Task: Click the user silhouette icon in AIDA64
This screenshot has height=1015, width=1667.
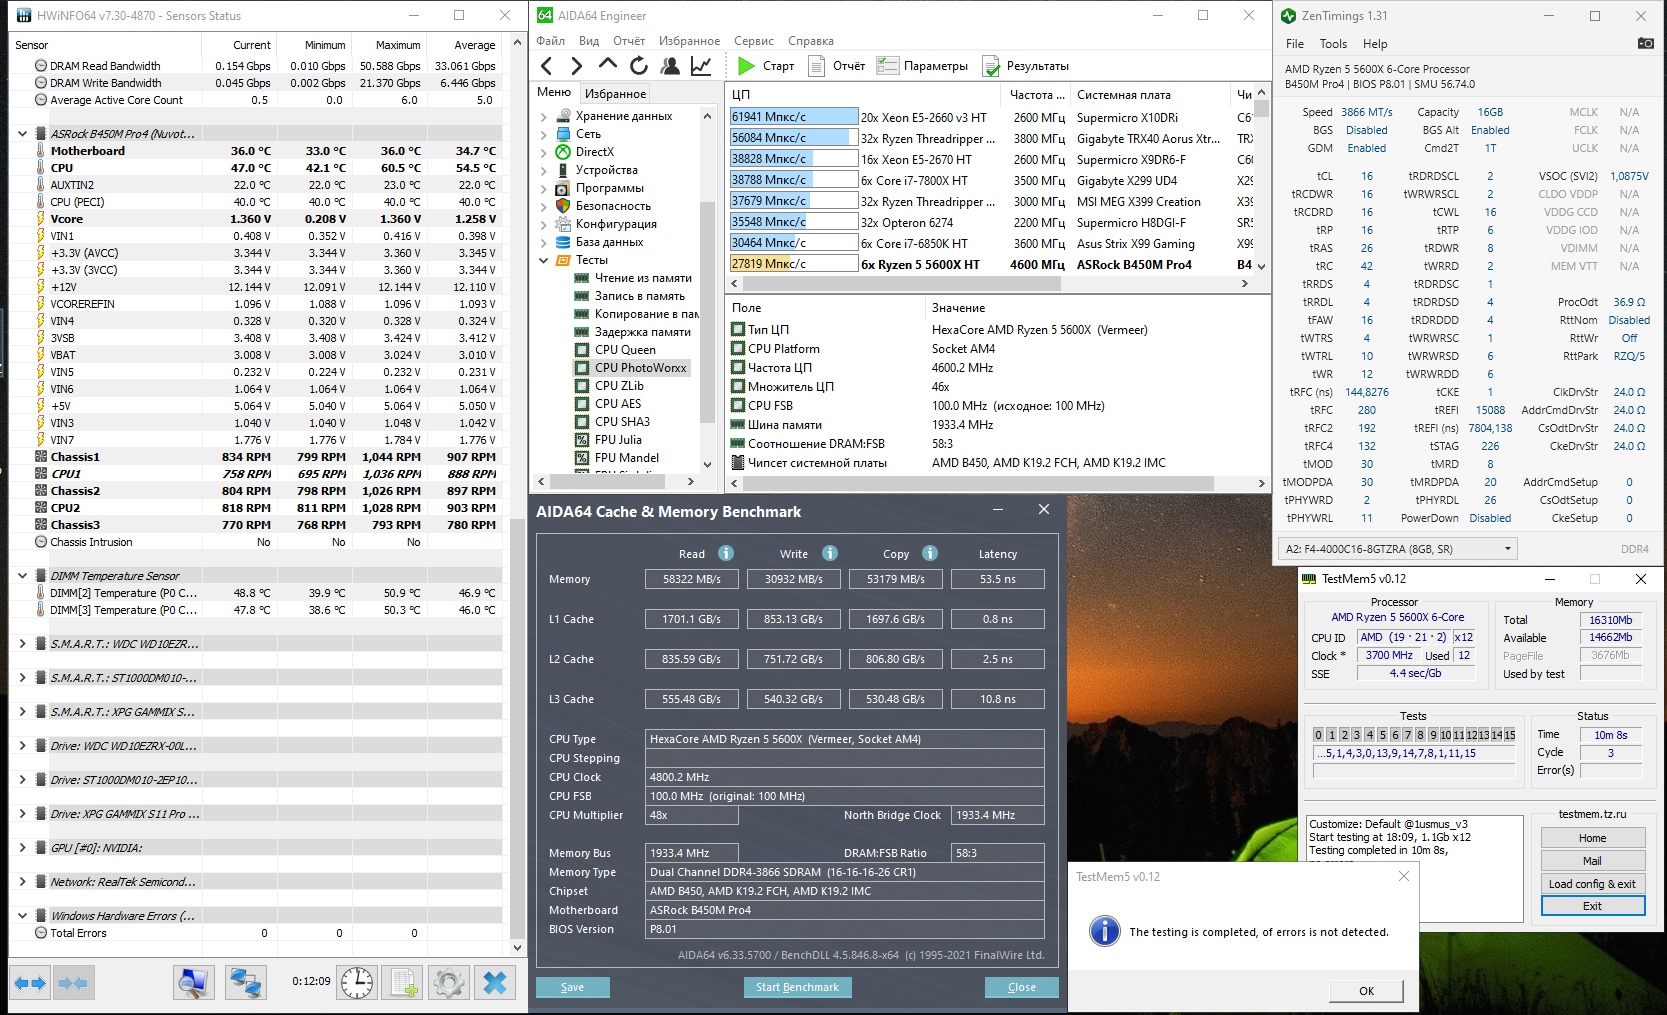Action: pyautogui.click(x=670, y=66)
